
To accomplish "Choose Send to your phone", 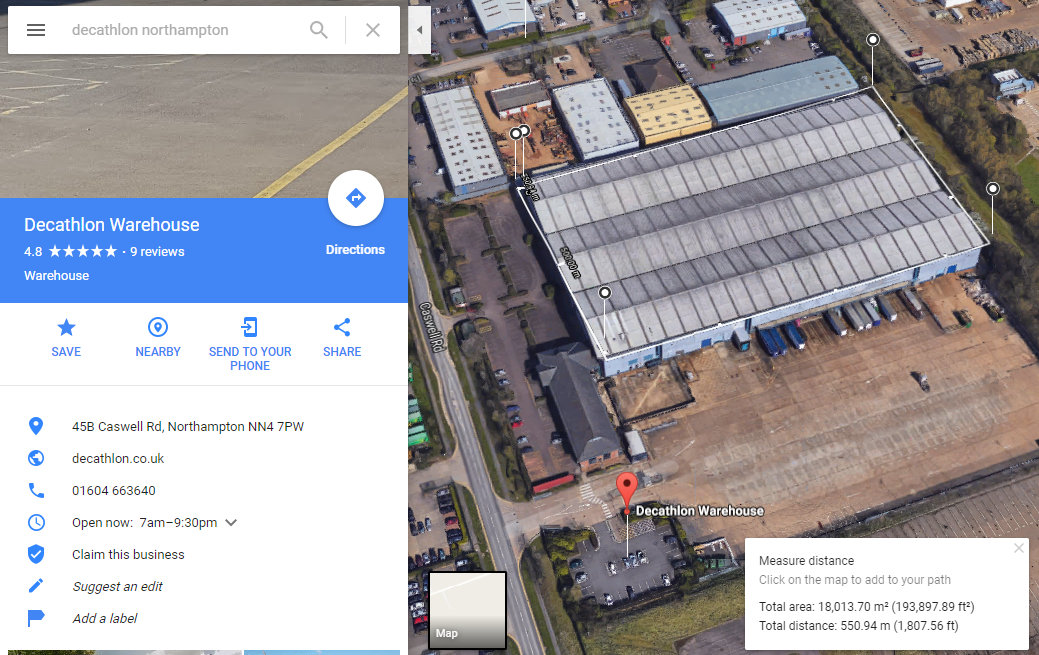I will [x=250, y=344].
